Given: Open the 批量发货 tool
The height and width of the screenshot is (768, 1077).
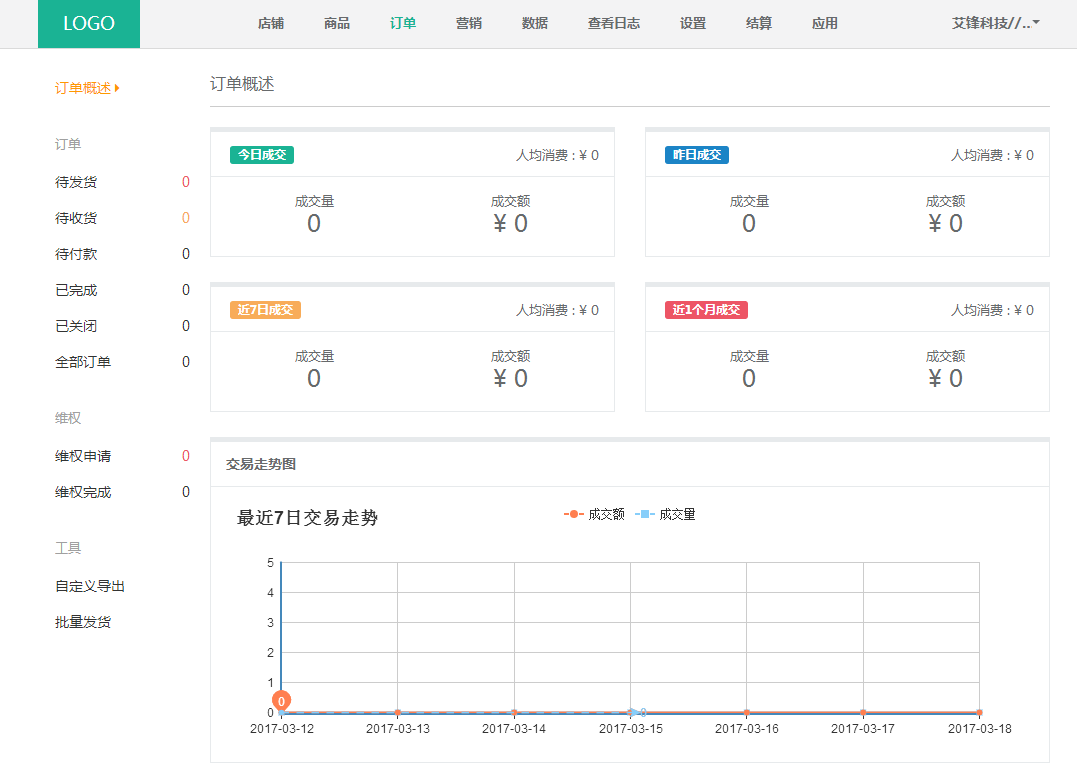Looking at the screenshot, I should coord(83,622).
